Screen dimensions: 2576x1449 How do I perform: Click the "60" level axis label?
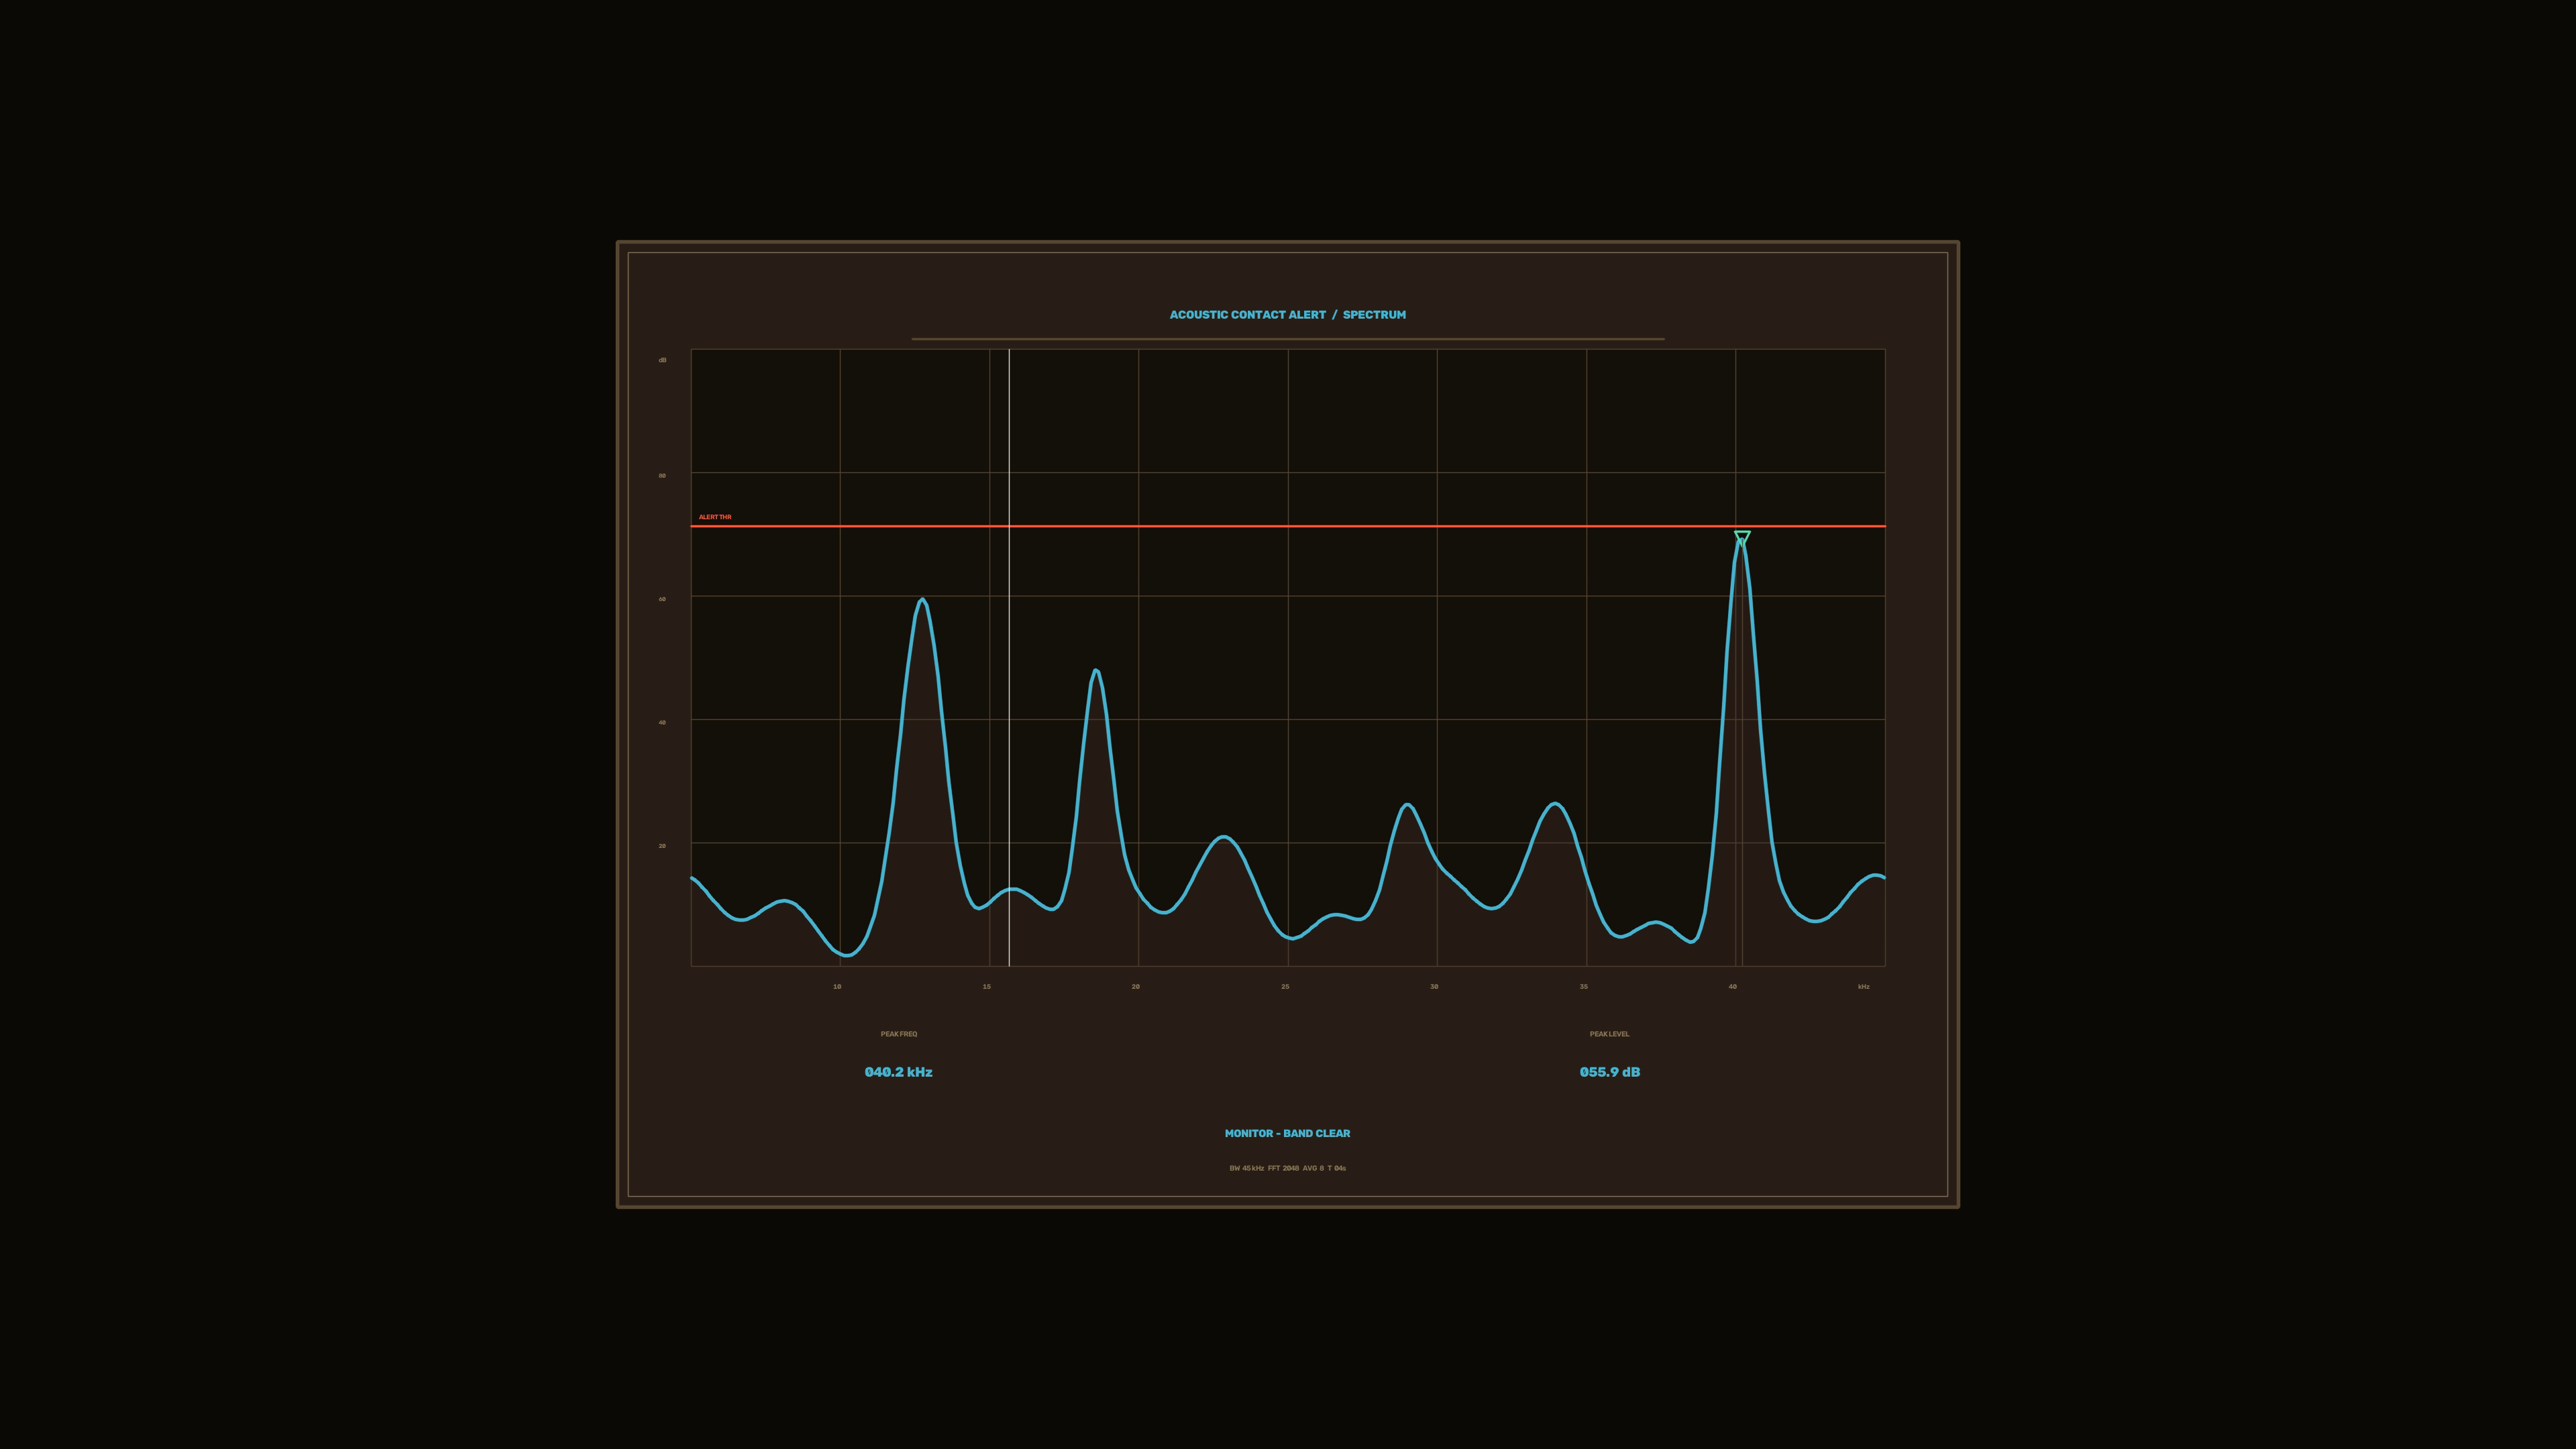662,599
